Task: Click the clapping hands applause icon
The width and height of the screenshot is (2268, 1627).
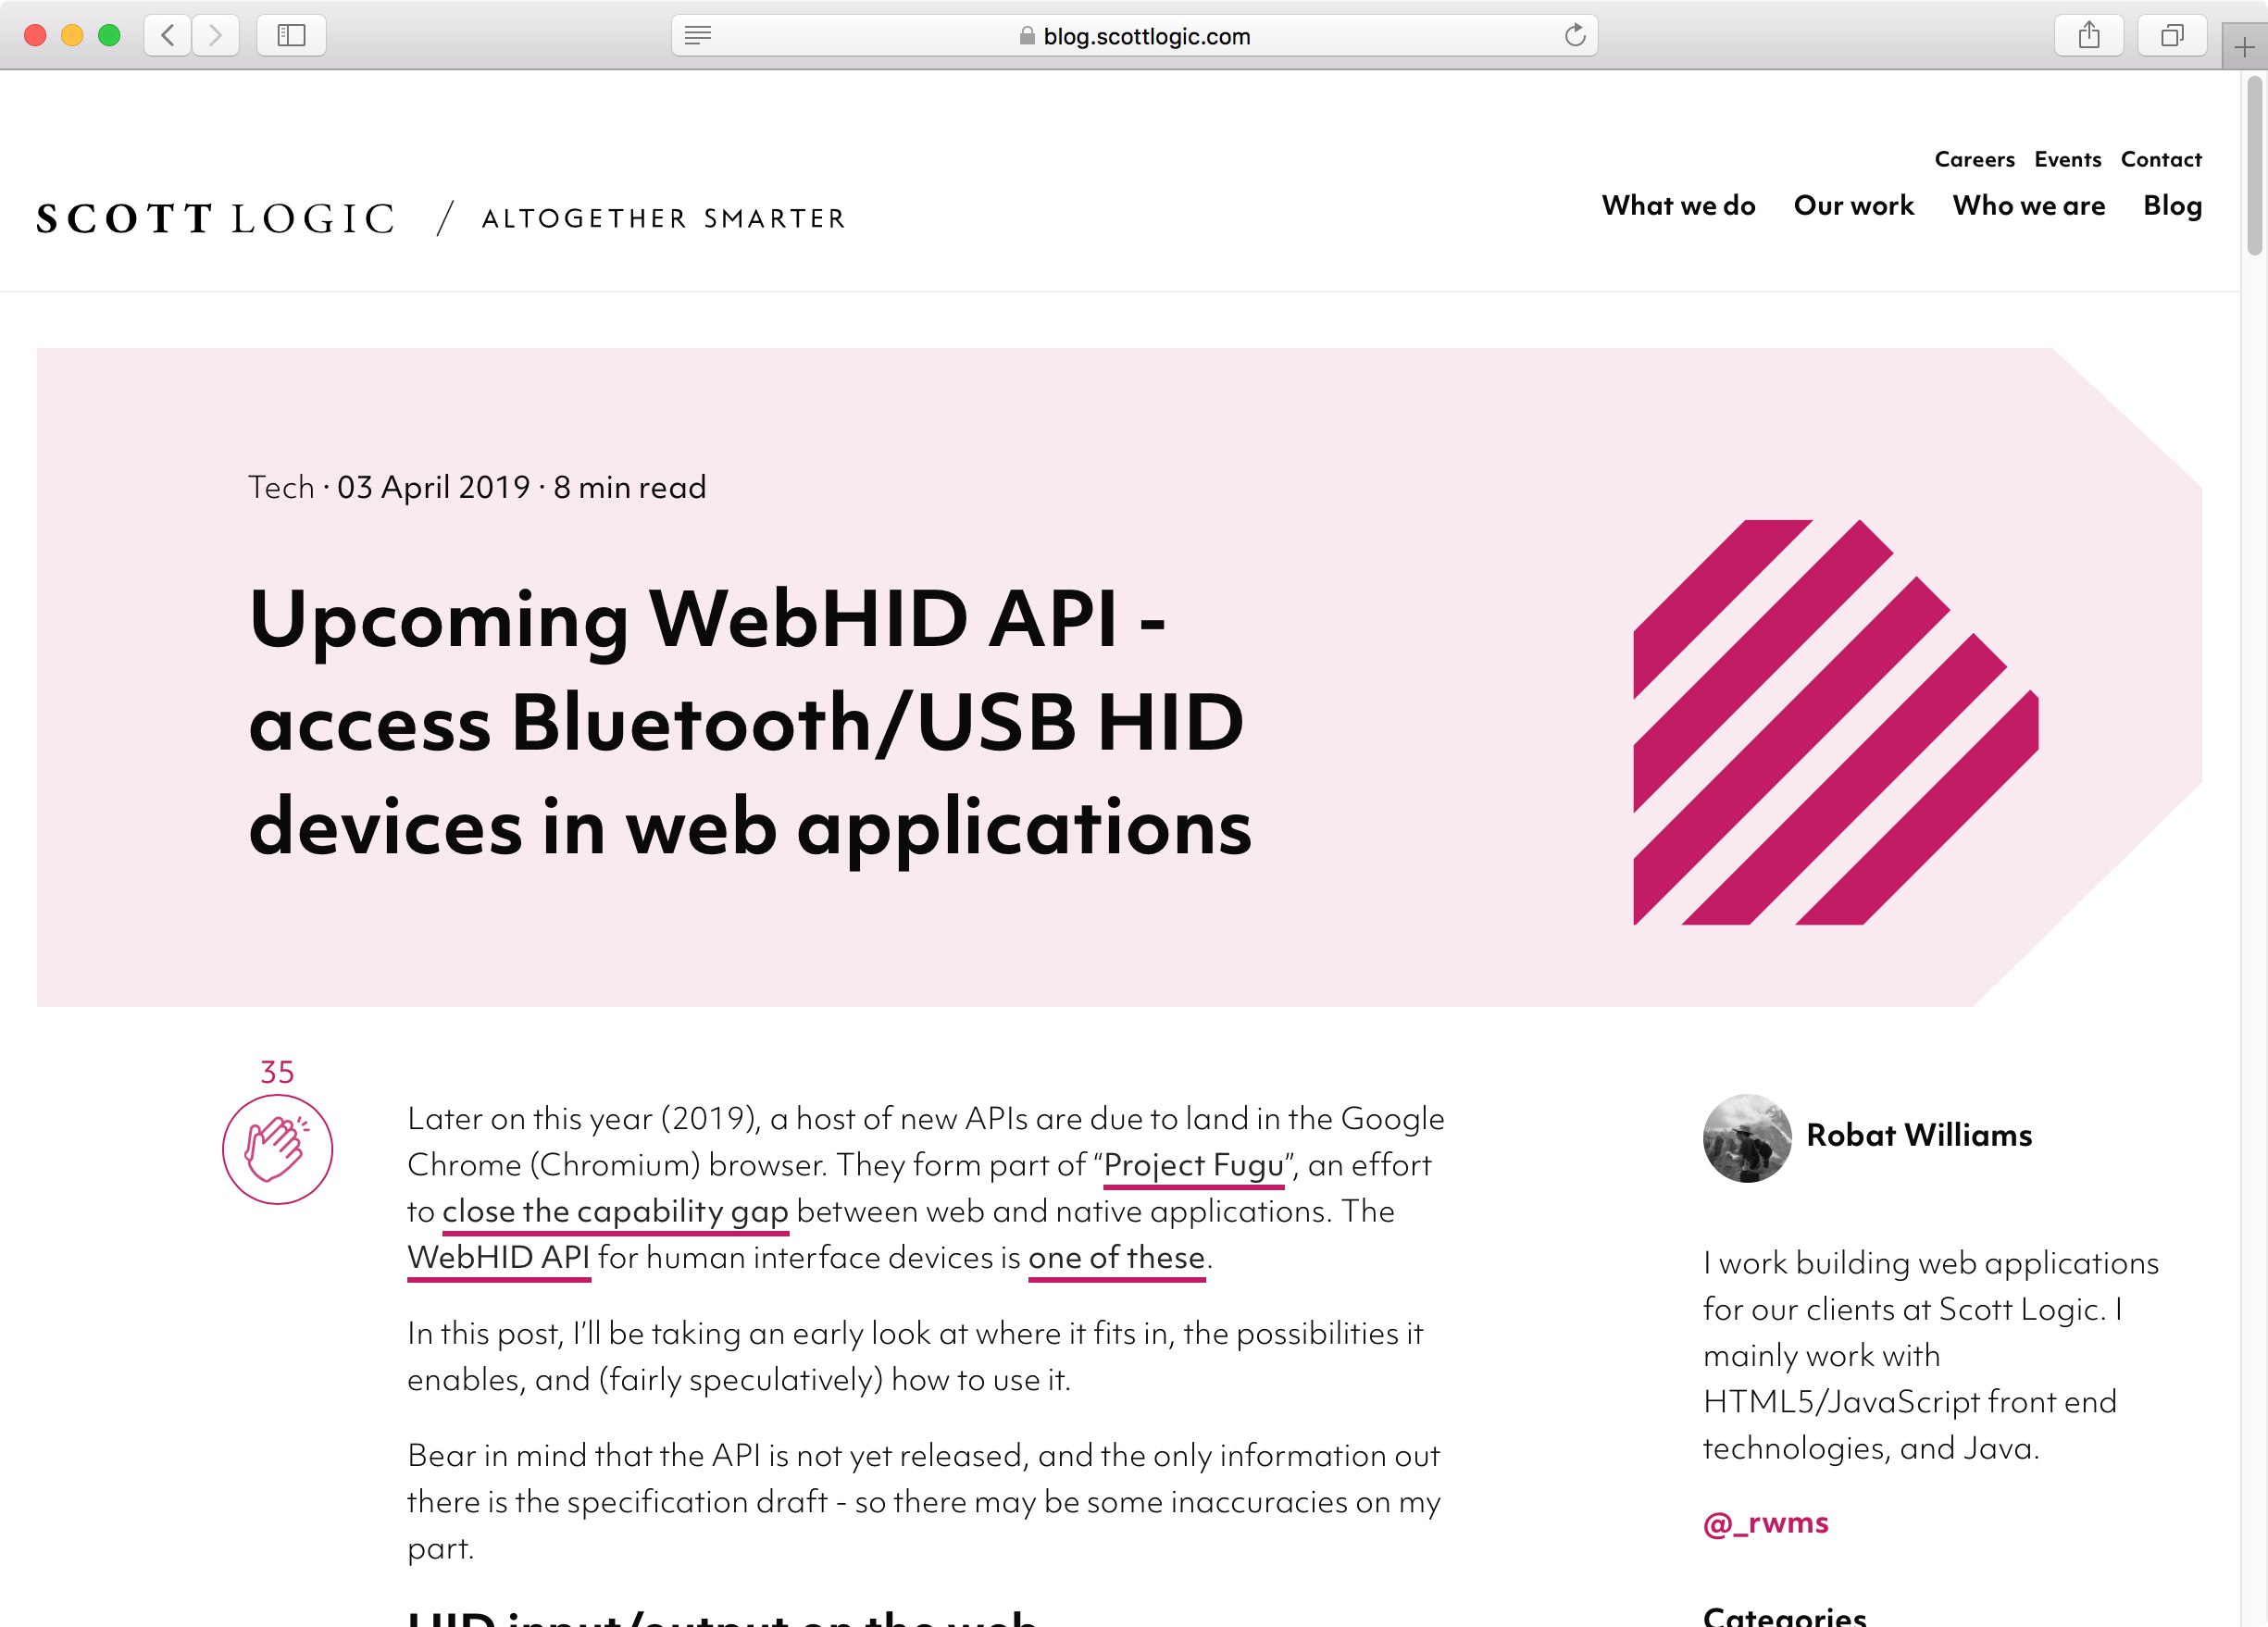Action: (x=277, y=1149)
